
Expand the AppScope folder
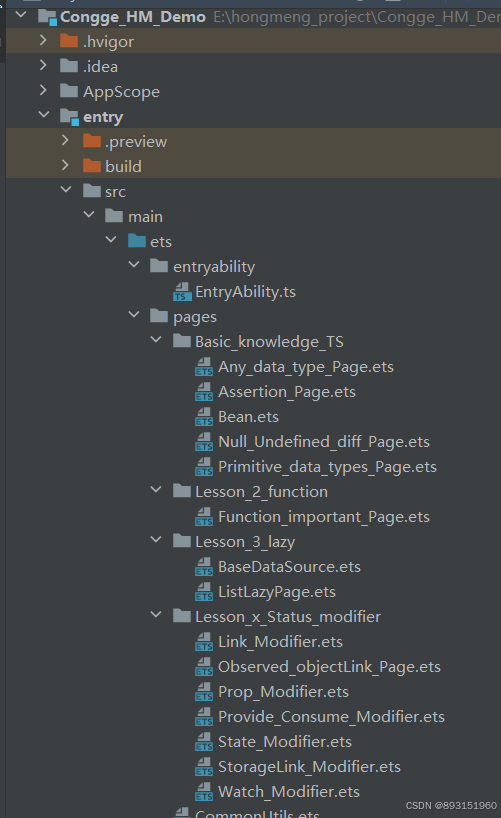pos(43,90)
